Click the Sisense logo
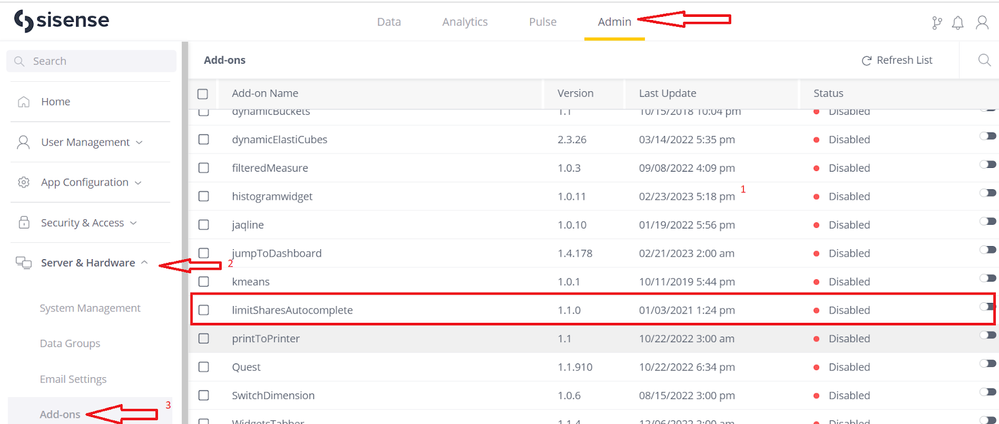The height and width of the screenshot is (424, 999). (62, 21)
